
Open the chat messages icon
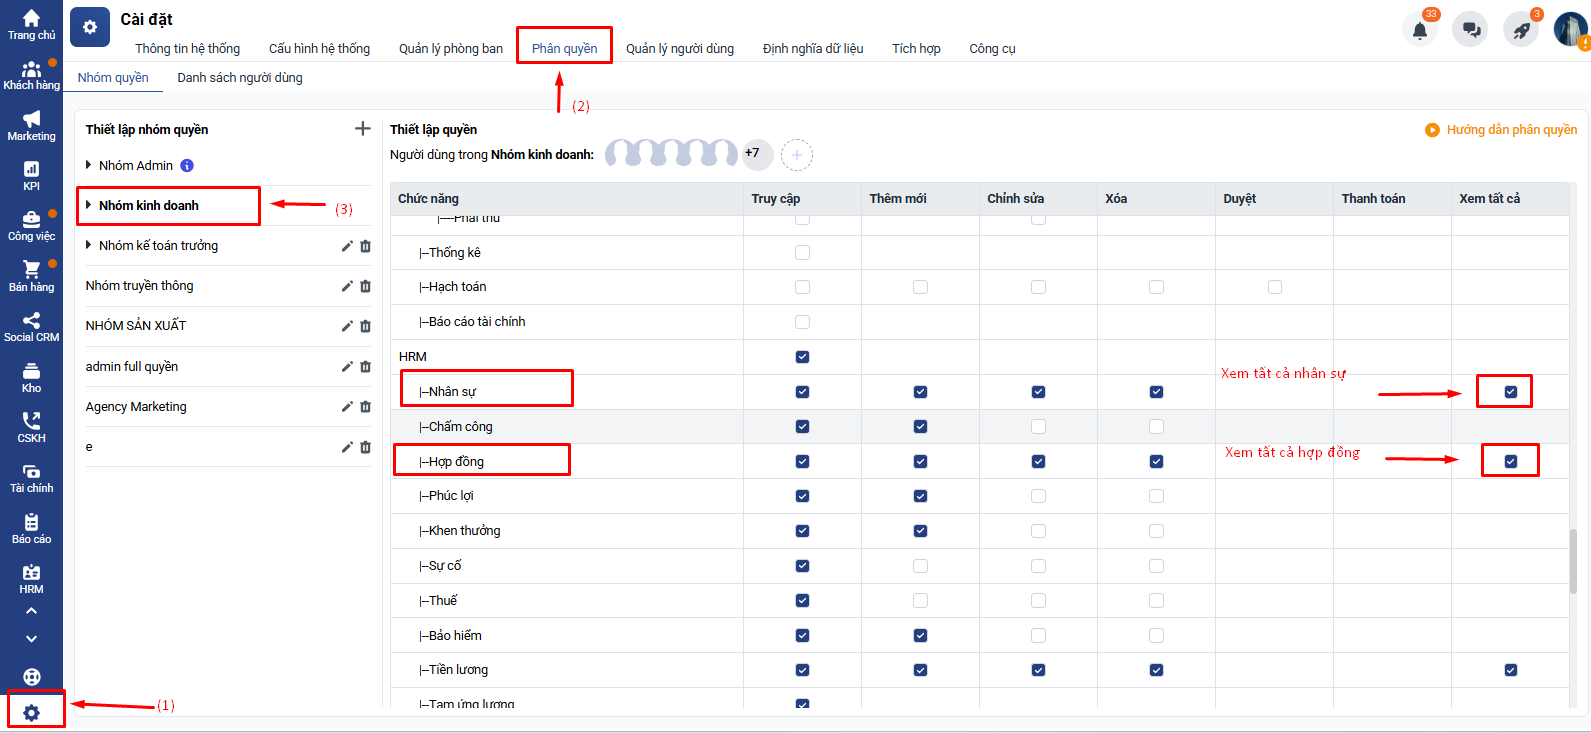coord(1471,30)
